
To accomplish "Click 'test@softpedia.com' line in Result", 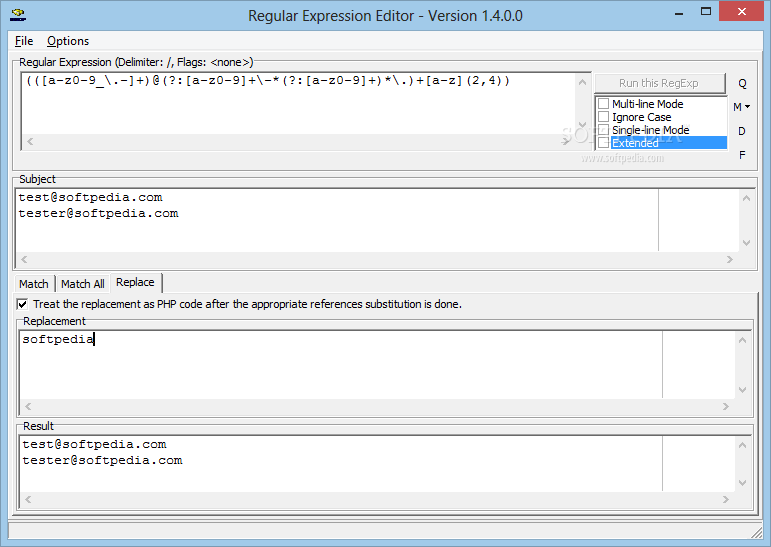I will tap(94, 444).
